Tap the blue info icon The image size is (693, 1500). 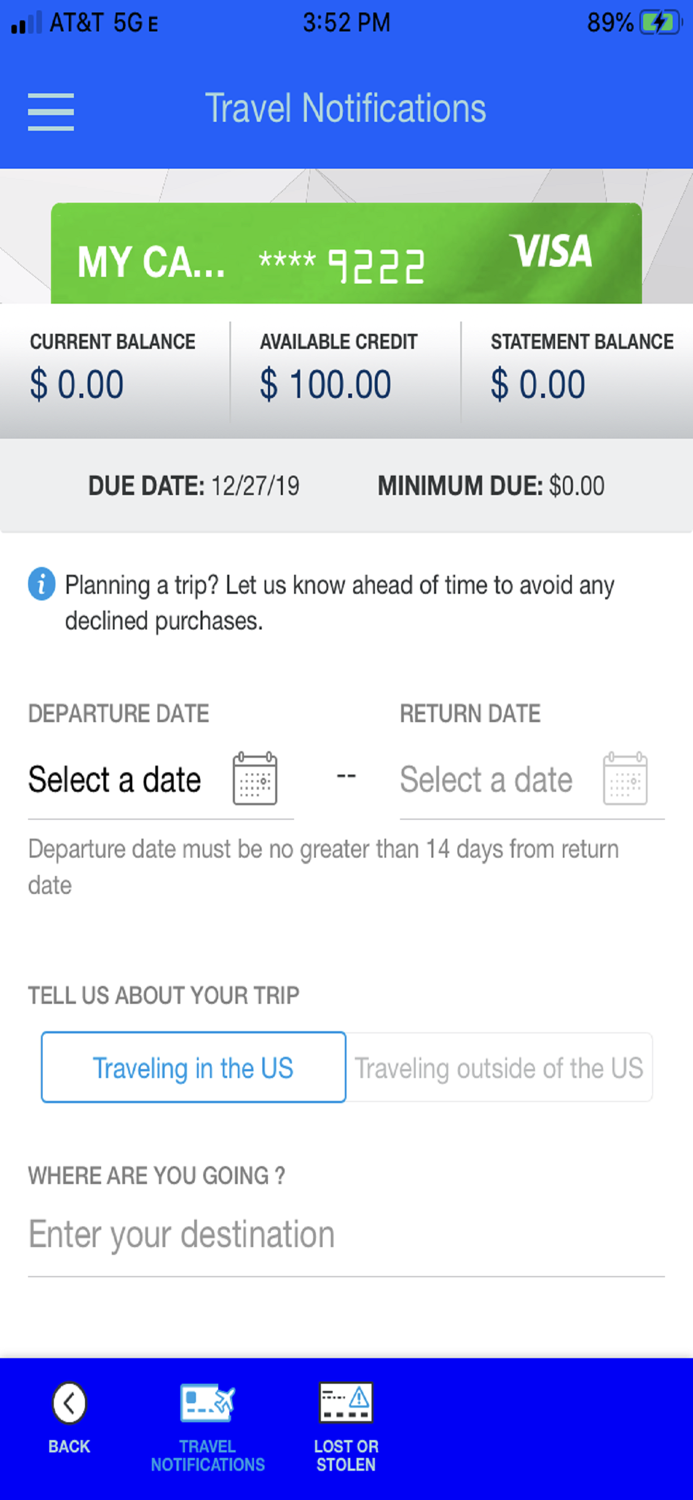[x=41, y=584]
